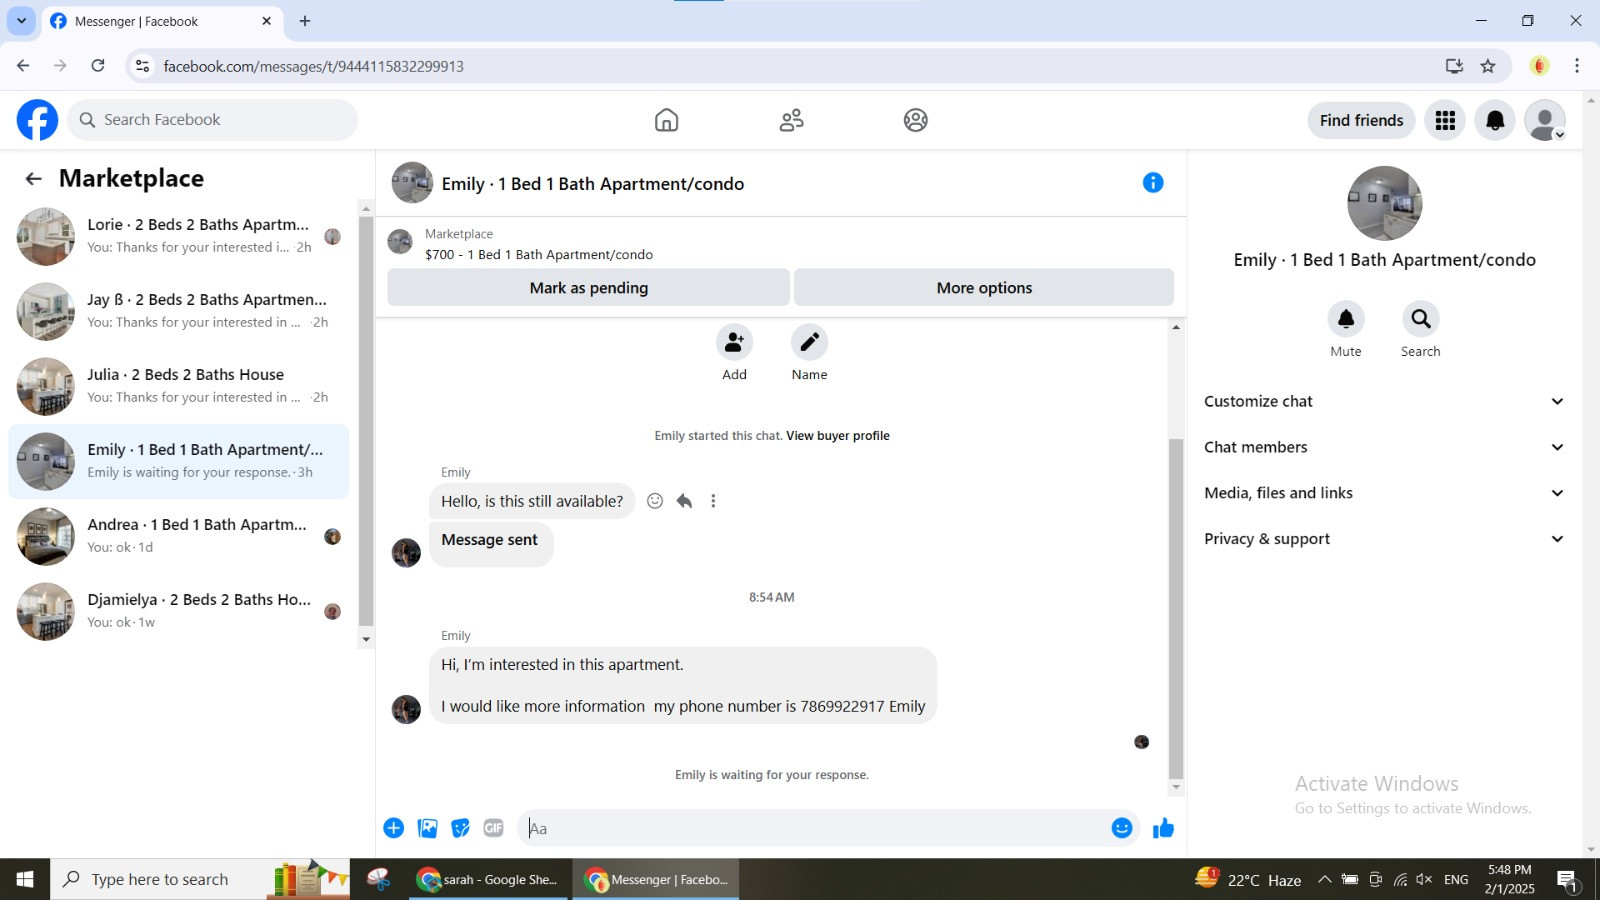Add people to the chat
This screenshot has width=1600, height=900.
(x=734, y=342)
